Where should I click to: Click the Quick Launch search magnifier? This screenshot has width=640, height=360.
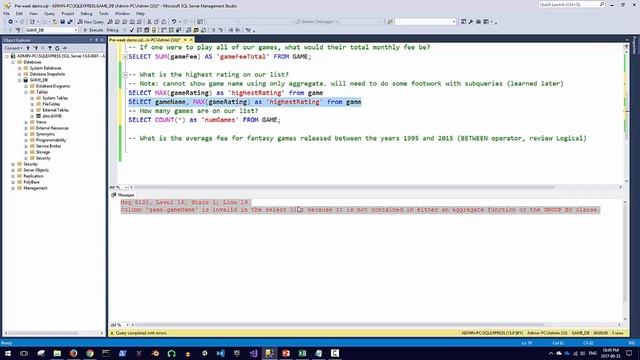tap(602, 4)
